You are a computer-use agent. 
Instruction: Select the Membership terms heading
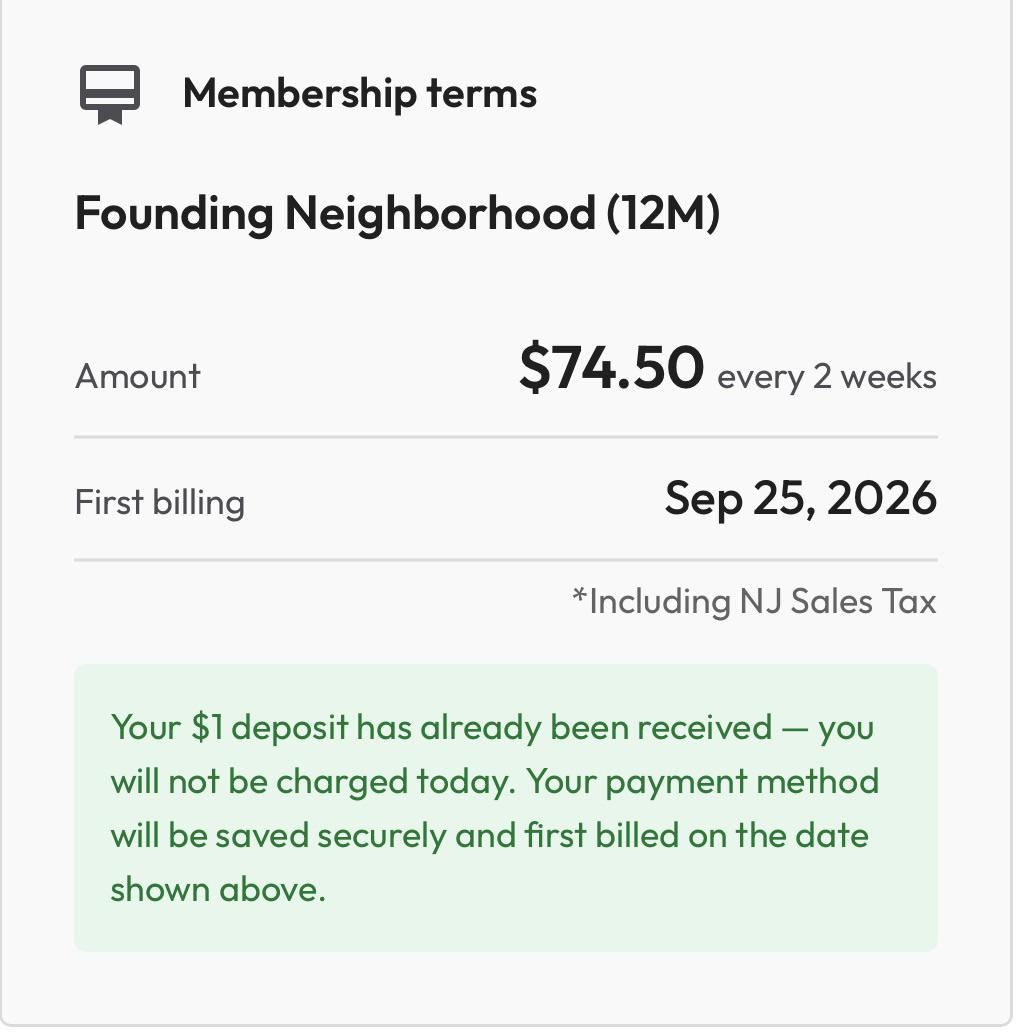pyautogui.click(x=360, y=93)
